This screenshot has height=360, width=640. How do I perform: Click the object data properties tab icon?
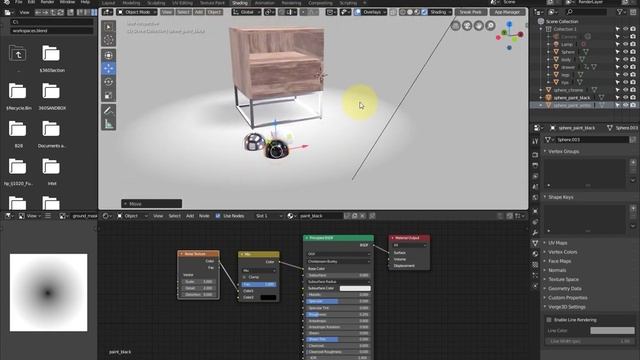pos(535,243)
